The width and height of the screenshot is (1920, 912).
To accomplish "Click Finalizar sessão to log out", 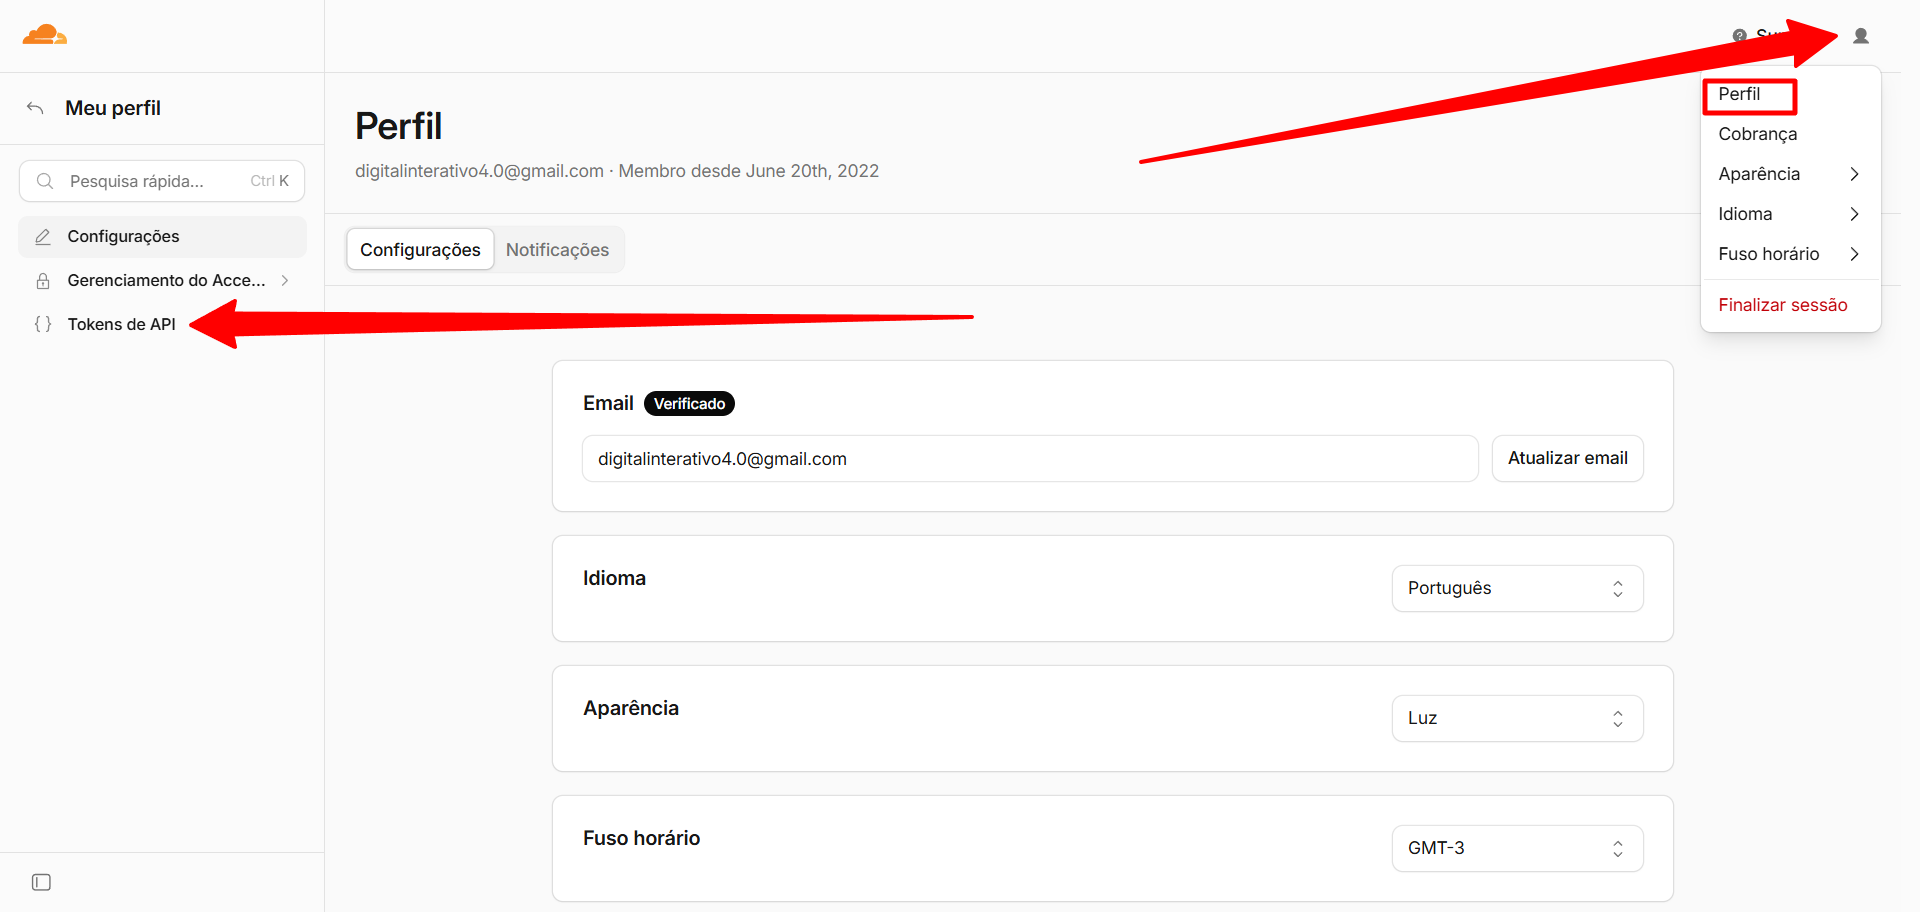I will coord(1783,305).
